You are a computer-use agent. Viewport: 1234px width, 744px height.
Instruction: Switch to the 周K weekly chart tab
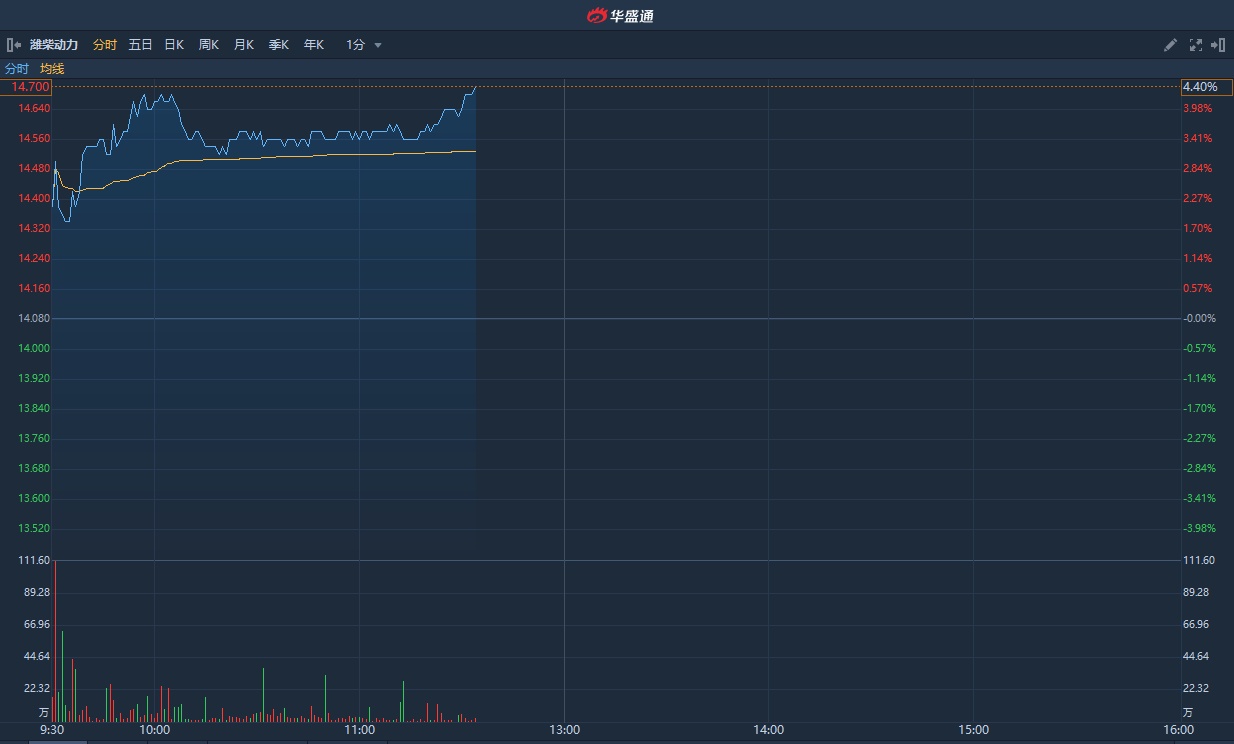coord(209,45)
